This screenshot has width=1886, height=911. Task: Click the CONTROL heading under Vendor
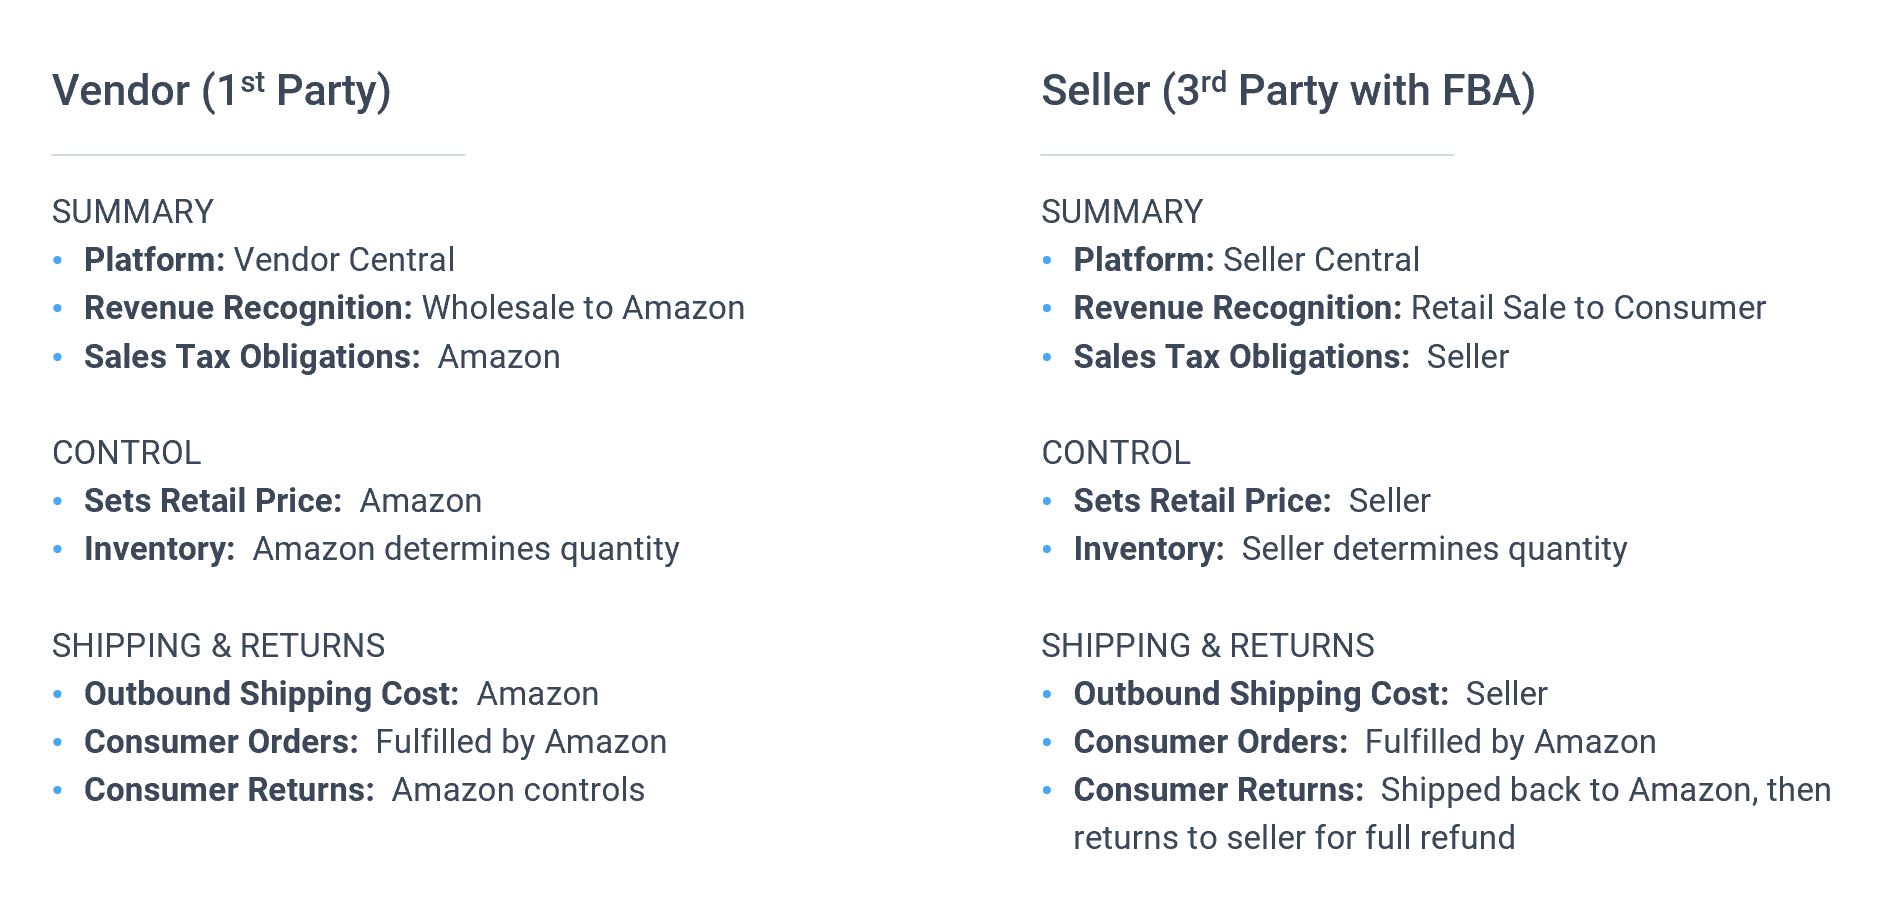pos(127,453)
